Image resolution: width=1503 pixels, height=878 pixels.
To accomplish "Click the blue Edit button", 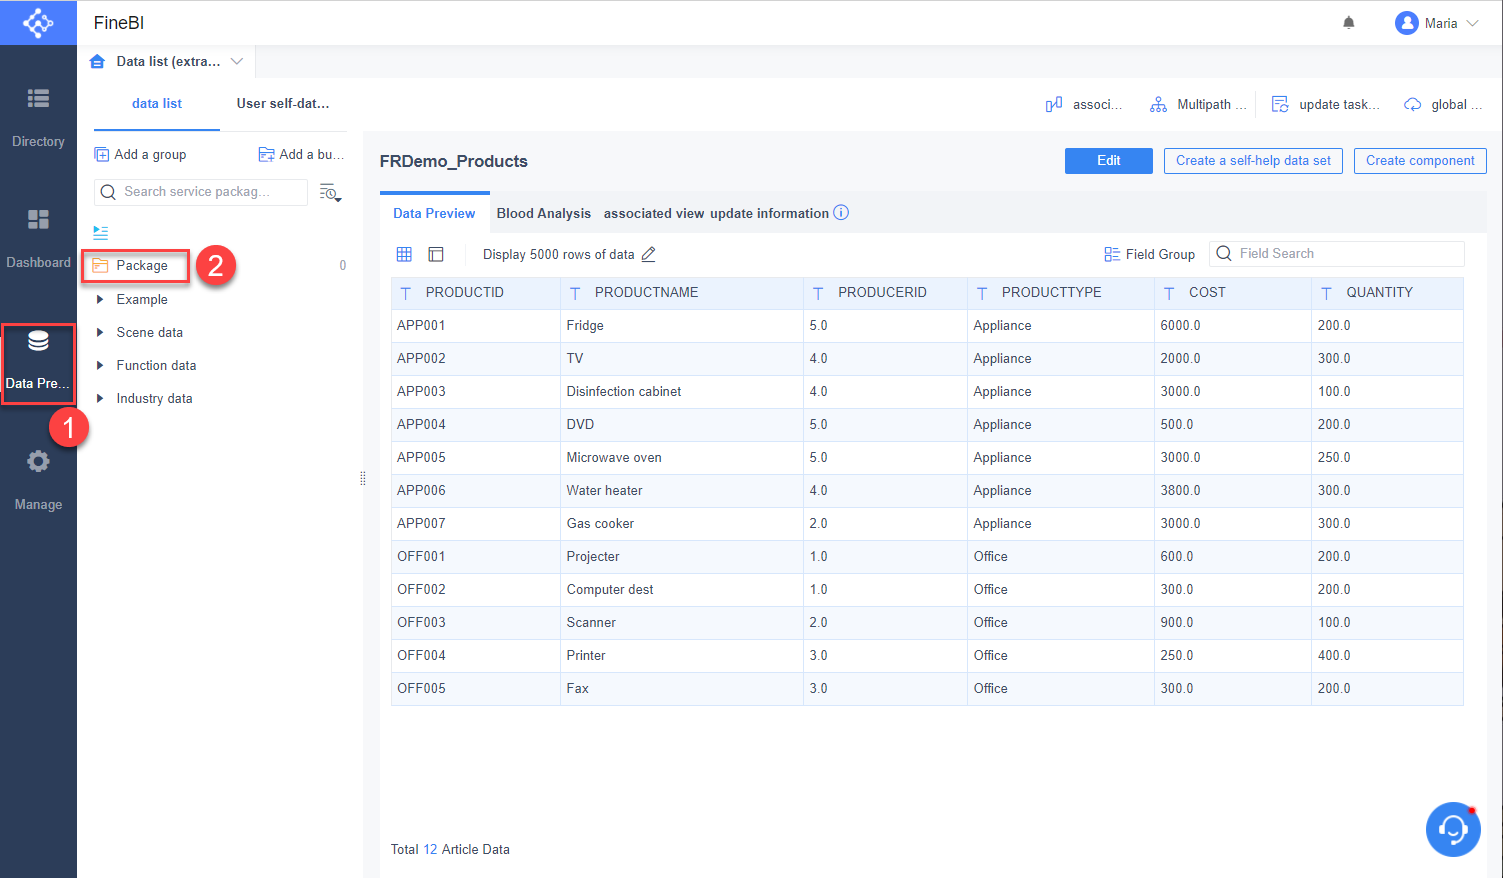I will (1108, 160).
